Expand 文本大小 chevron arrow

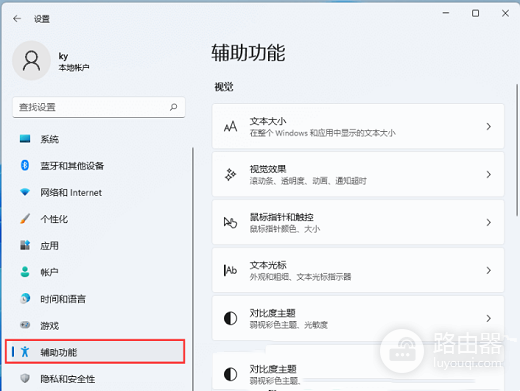pyautogui.click(x=489, y=126)
